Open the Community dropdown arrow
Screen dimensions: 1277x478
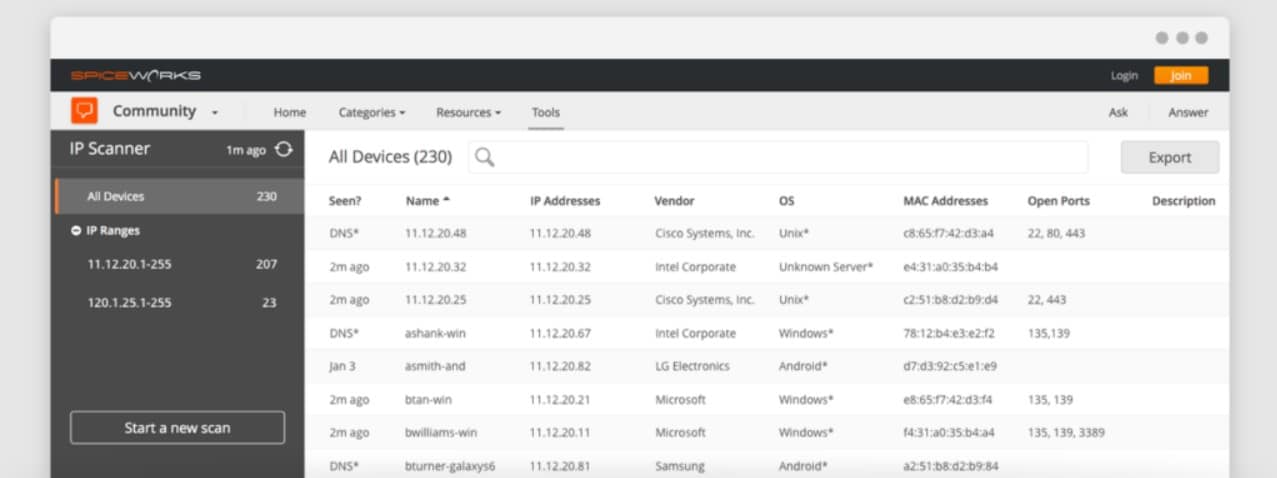pos(215,113)
